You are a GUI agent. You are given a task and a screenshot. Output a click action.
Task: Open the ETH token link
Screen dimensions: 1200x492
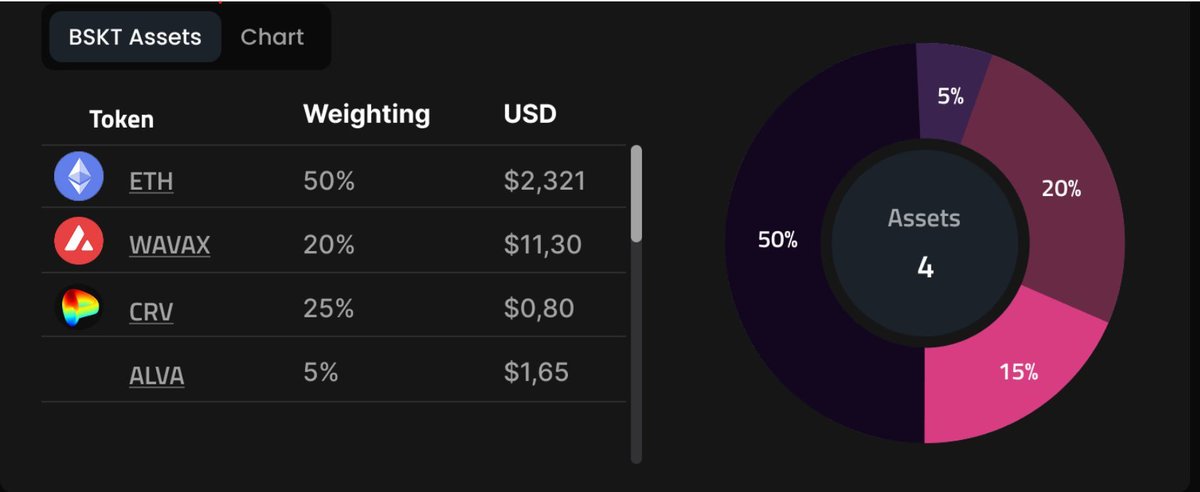pyautogui.click(x=151, y=182)
